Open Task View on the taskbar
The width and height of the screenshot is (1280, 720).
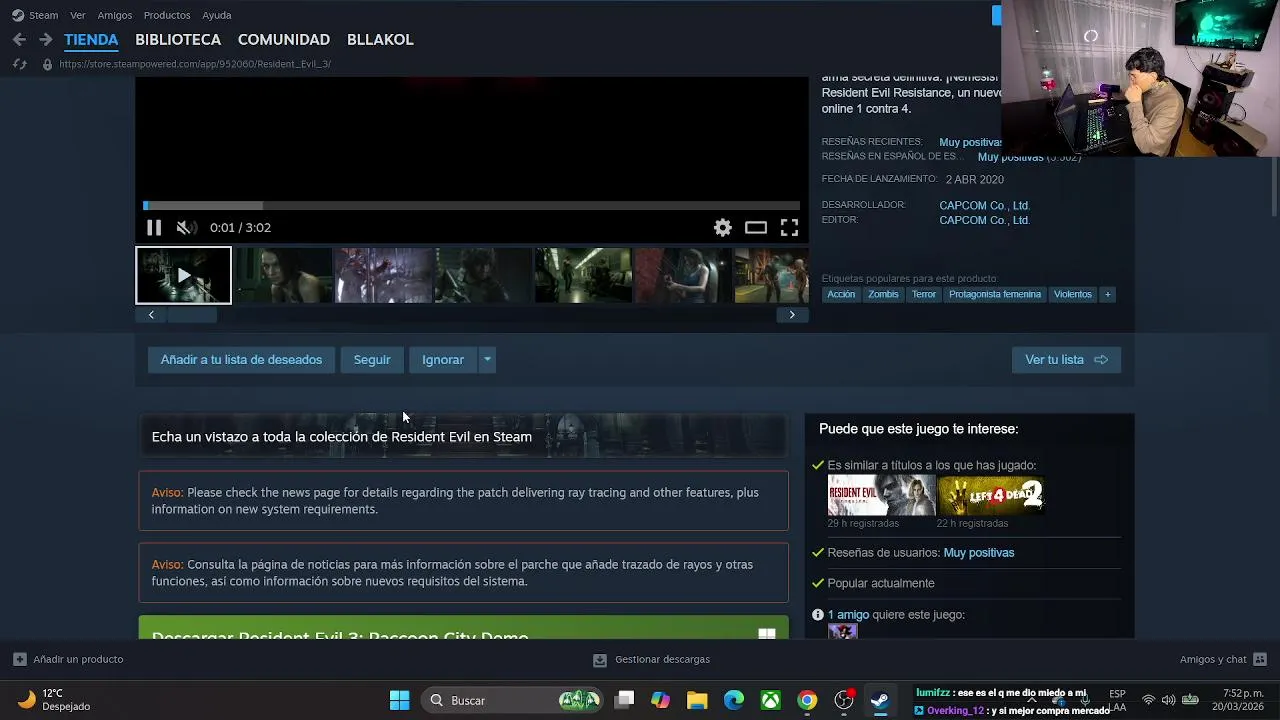(x=624, y=701)
